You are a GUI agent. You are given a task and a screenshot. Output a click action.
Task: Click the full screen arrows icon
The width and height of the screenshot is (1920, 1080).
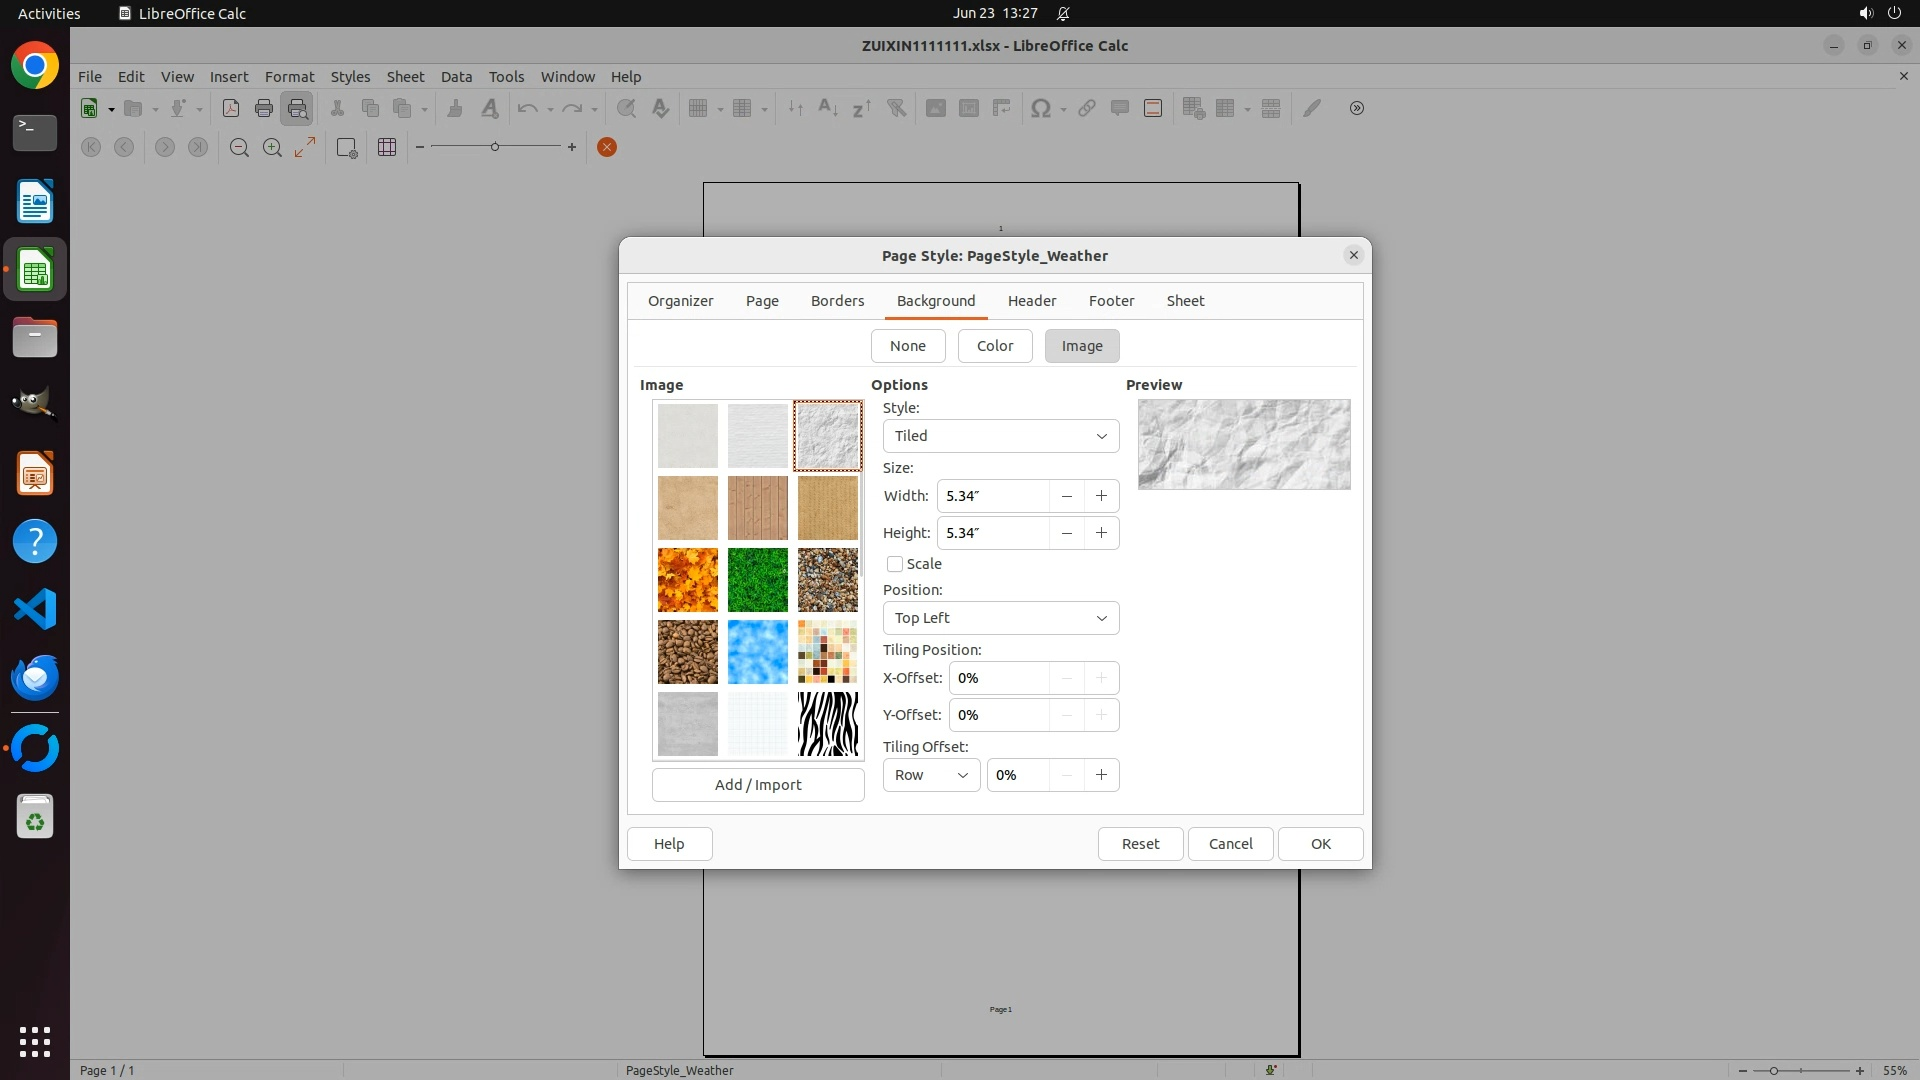coord(305,148)
